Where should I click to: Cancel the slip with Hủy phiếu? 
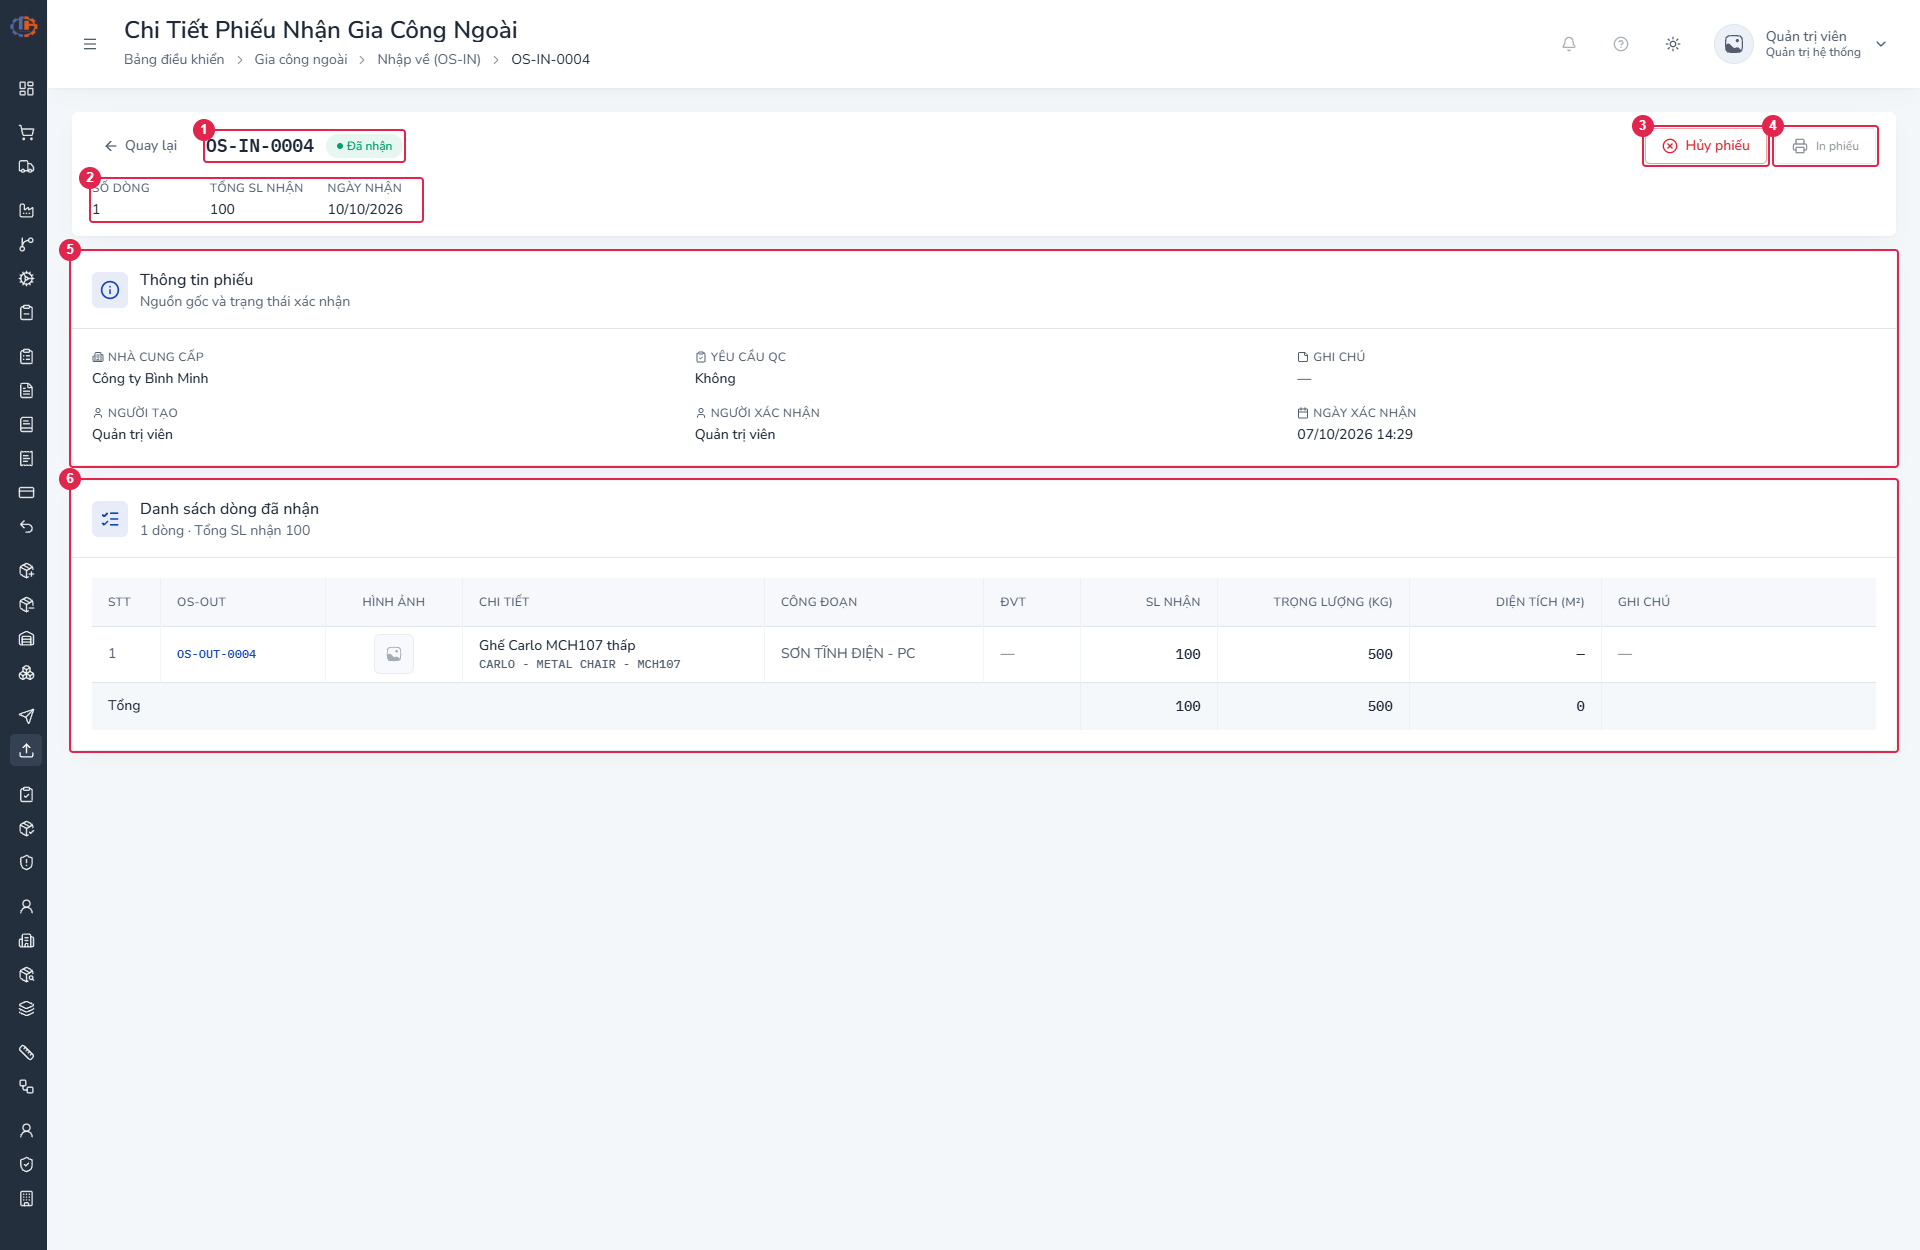(x=1706, y=146)
